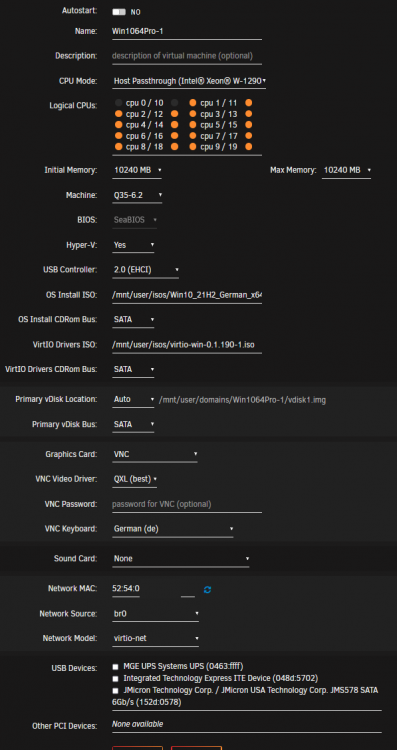Click the 'USB Devices:' label
The height and width of the screenshot is (750, 397).
point(74,668)
